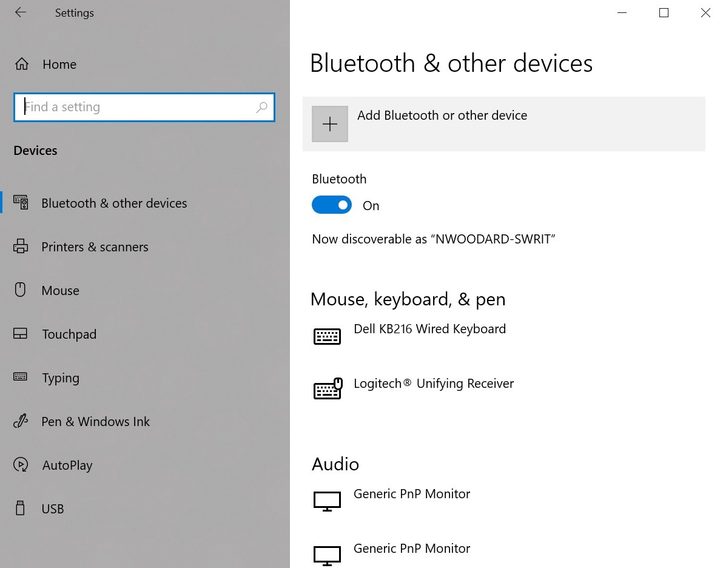Select the Printers & scanners icon

(x=21, y=247)
